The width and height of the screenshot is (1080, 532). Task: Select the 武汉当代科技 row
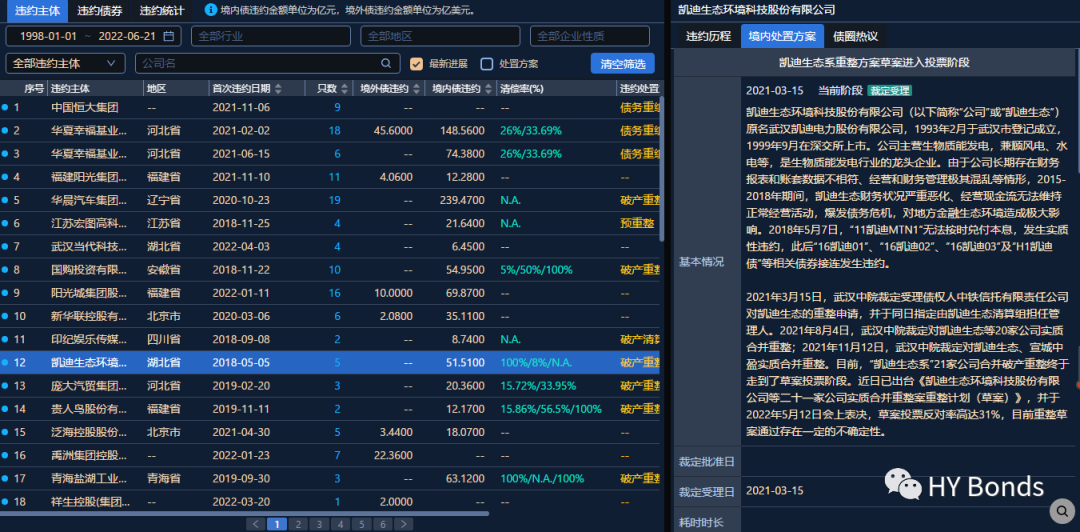point(331,247)
